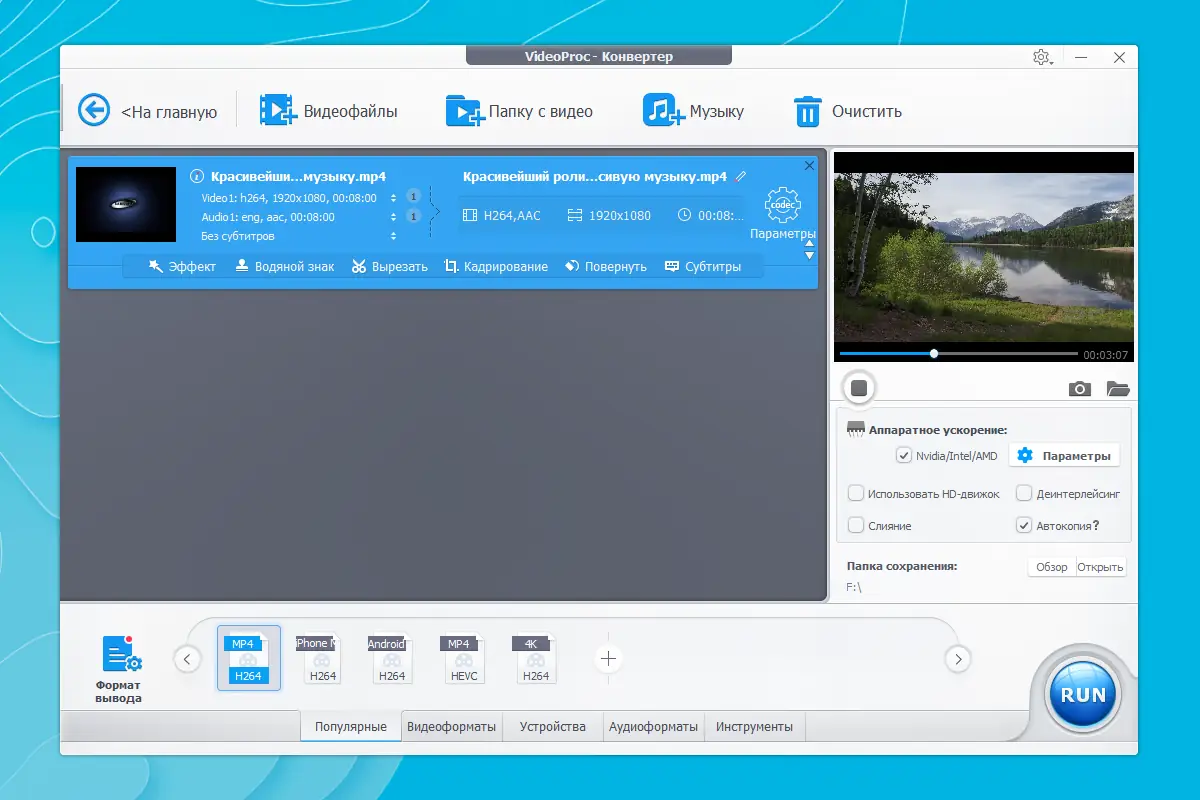Open the Субтитры tool
The height and width of the screenshot is (800, 1200).
(703, 266)
